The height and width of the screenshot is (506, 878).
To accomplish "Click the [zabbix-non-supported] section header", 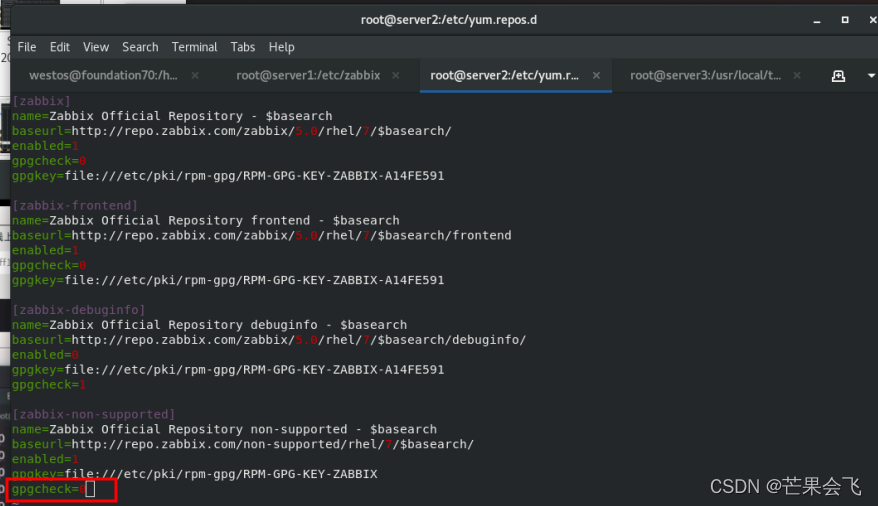I will [94, 414].
